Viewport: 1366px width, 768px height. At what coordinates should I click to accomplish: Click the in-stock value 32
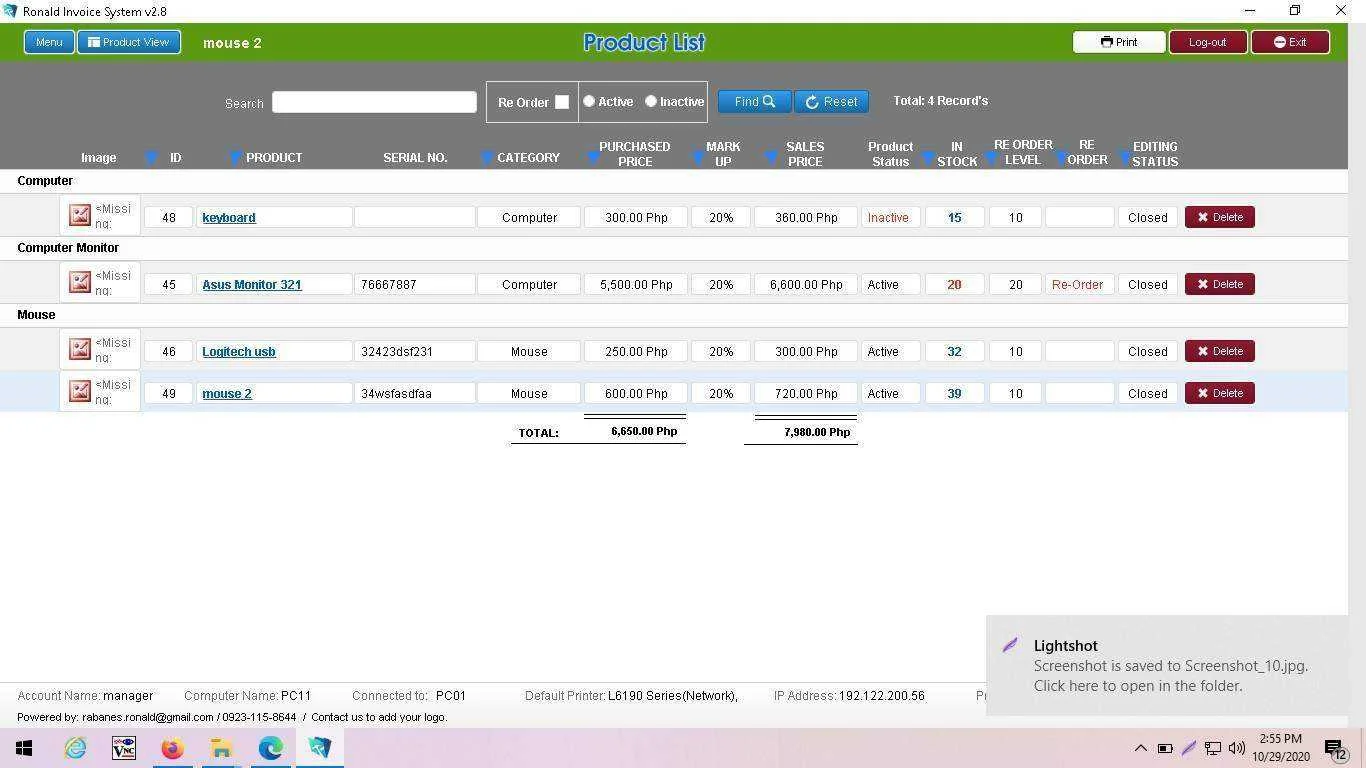coord(954,351)
